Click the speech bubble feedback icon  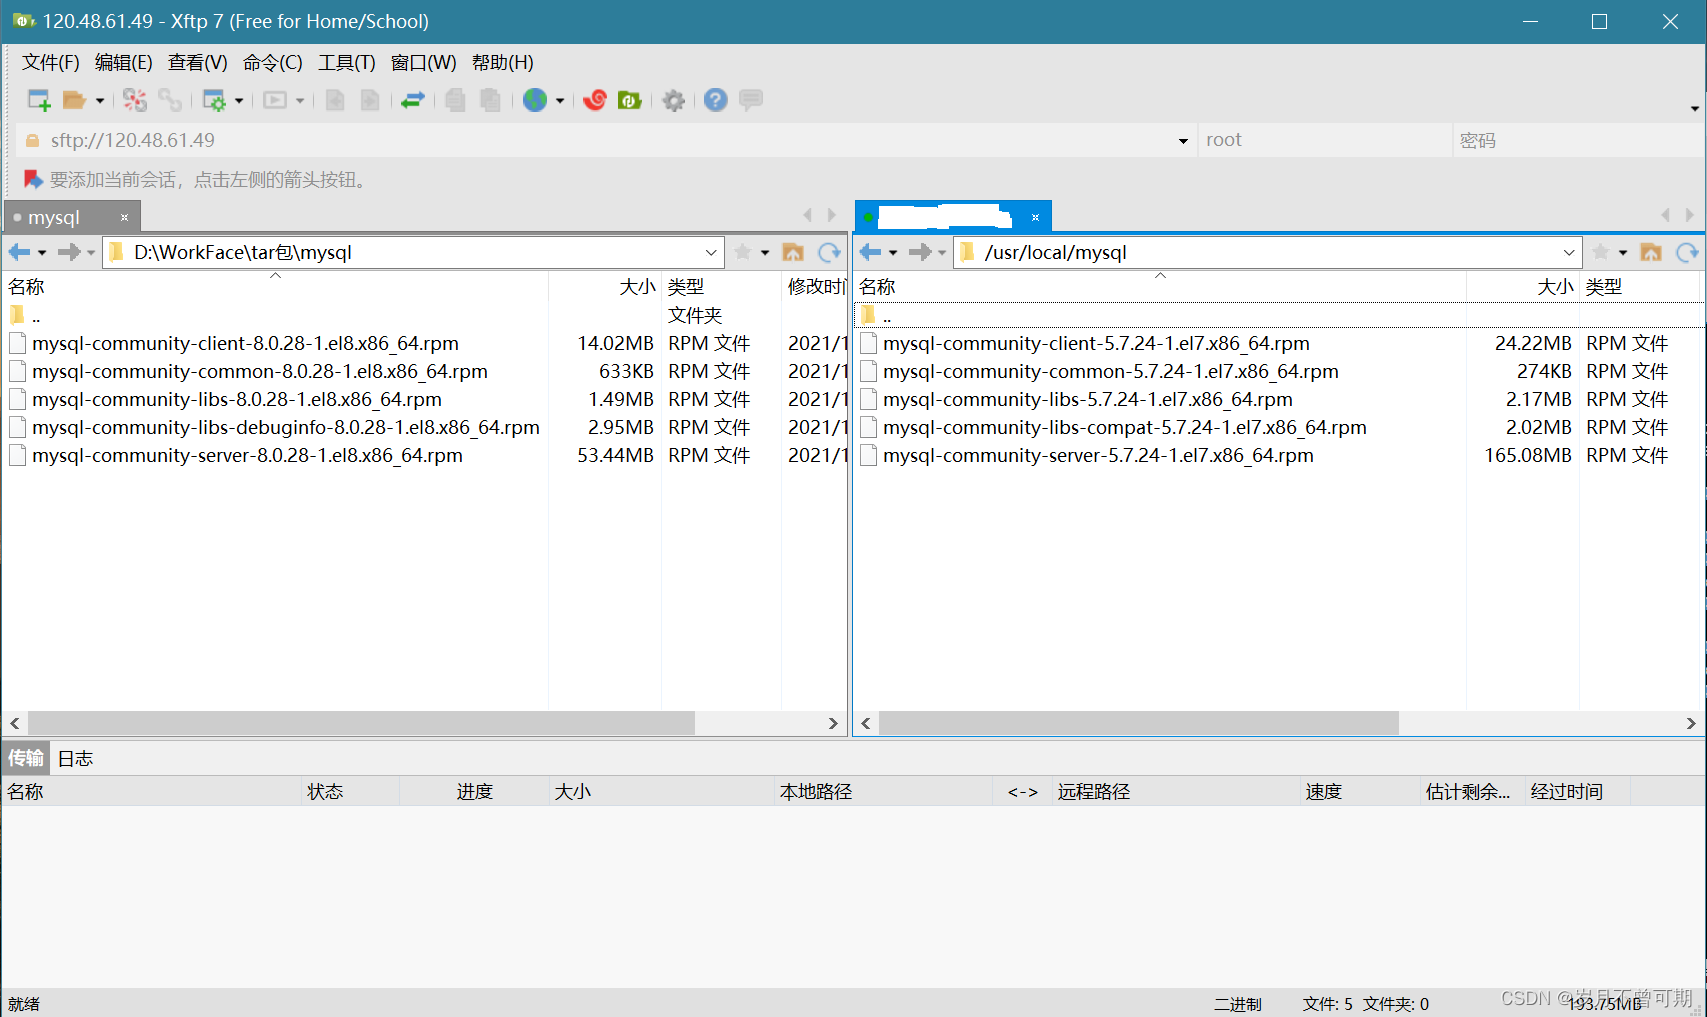tap(751, 100)
